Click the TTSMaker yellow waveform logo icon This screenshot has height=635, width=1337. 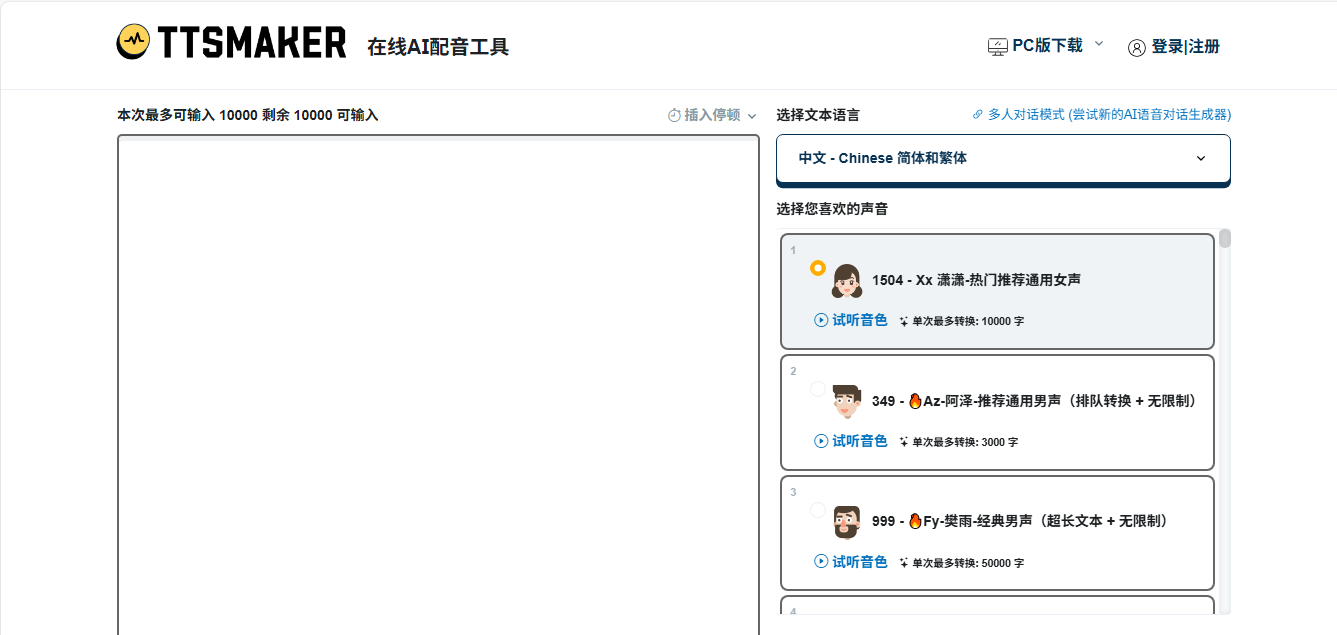(133, 42)
